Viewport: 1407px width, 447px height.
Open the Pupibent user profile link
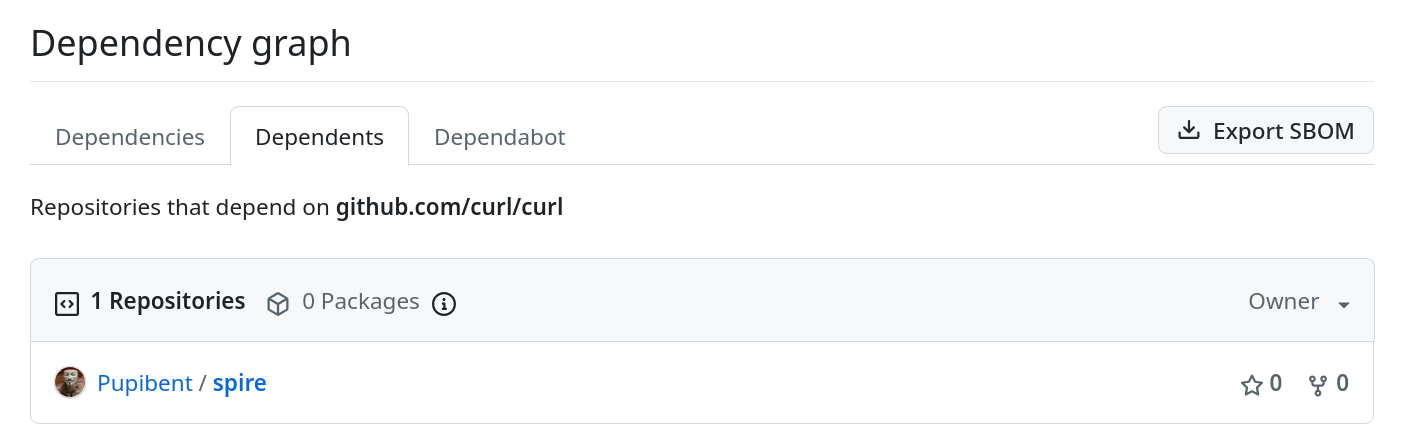tap(144, 383)
